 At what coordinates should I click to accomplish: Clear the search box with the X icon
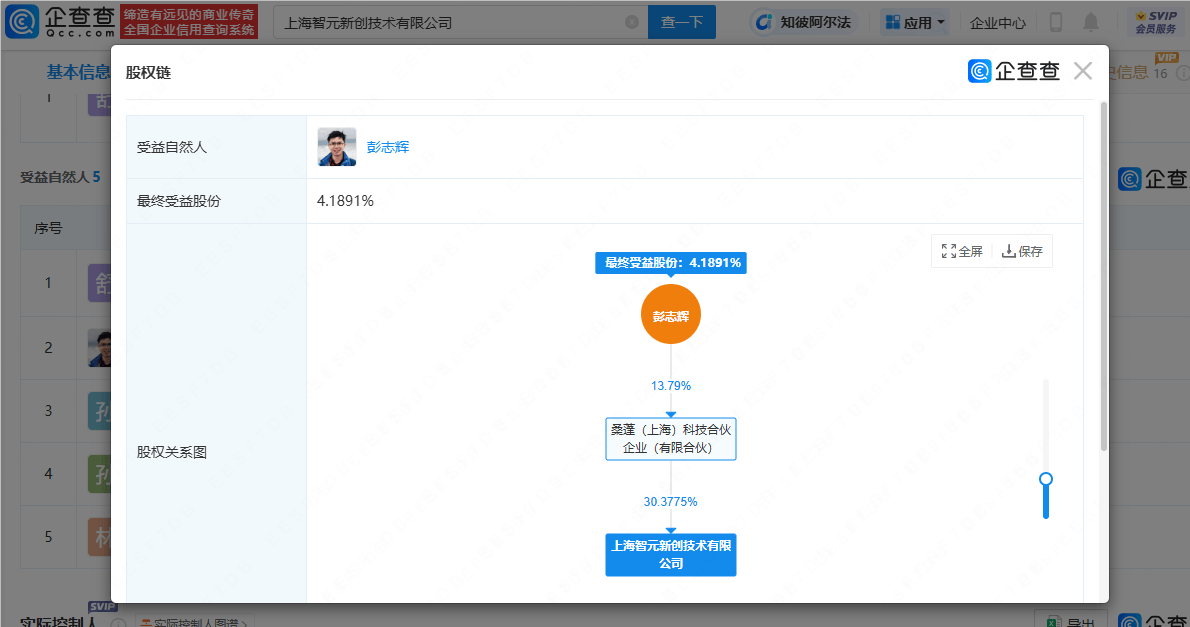tap(631, 22)
